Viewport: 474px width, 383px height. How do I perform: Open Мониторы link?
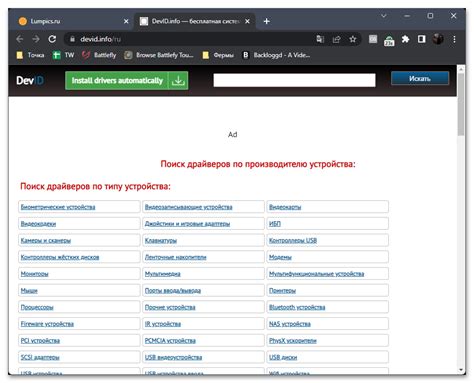34,274
